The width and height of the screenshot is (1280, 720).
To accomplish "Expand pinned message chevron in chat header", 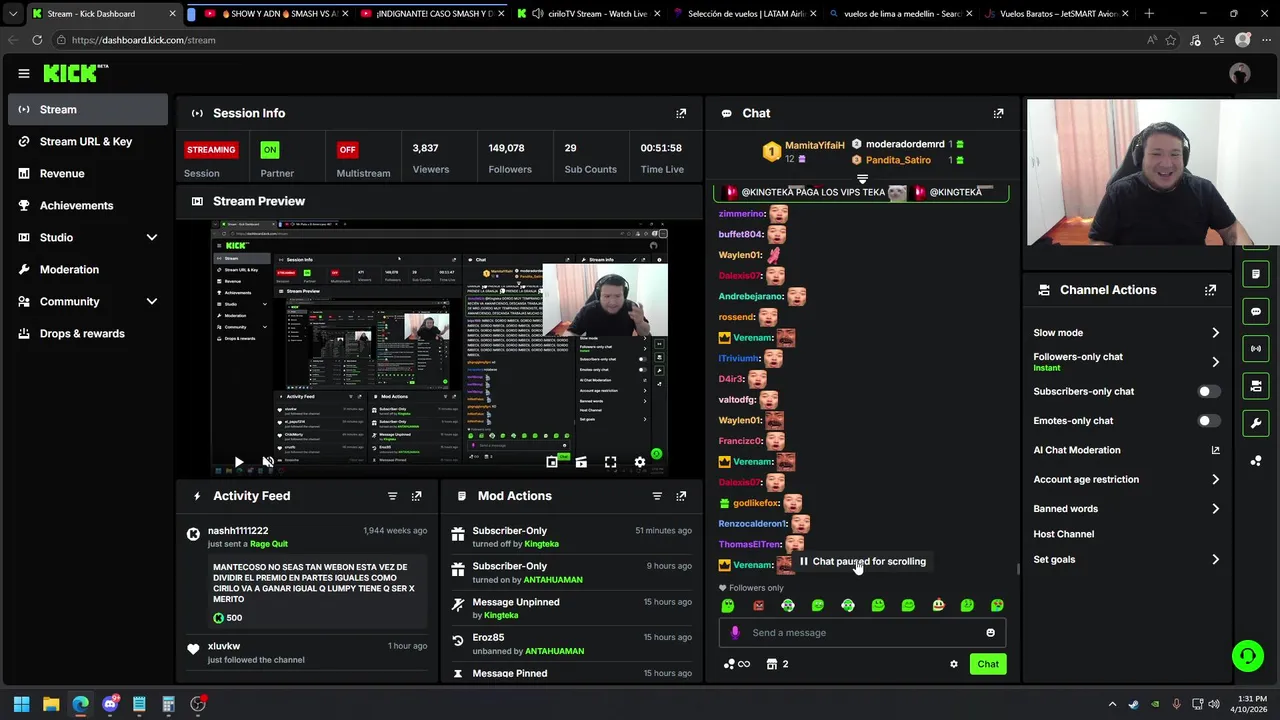I will [862, 179].
